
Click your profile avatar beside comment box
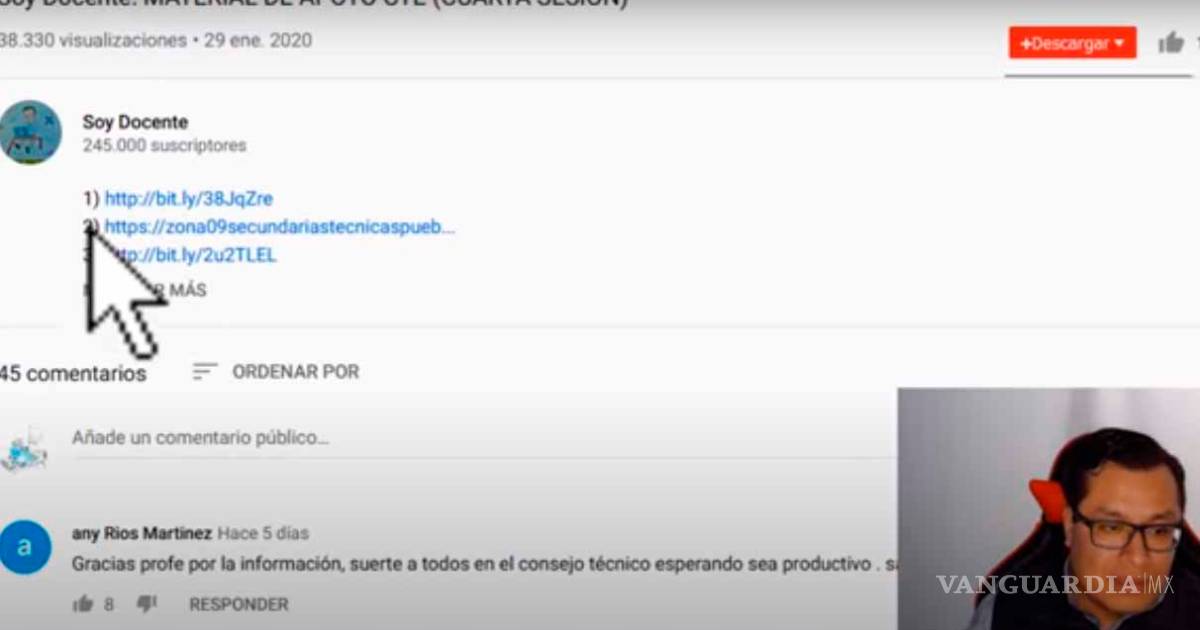24,450
